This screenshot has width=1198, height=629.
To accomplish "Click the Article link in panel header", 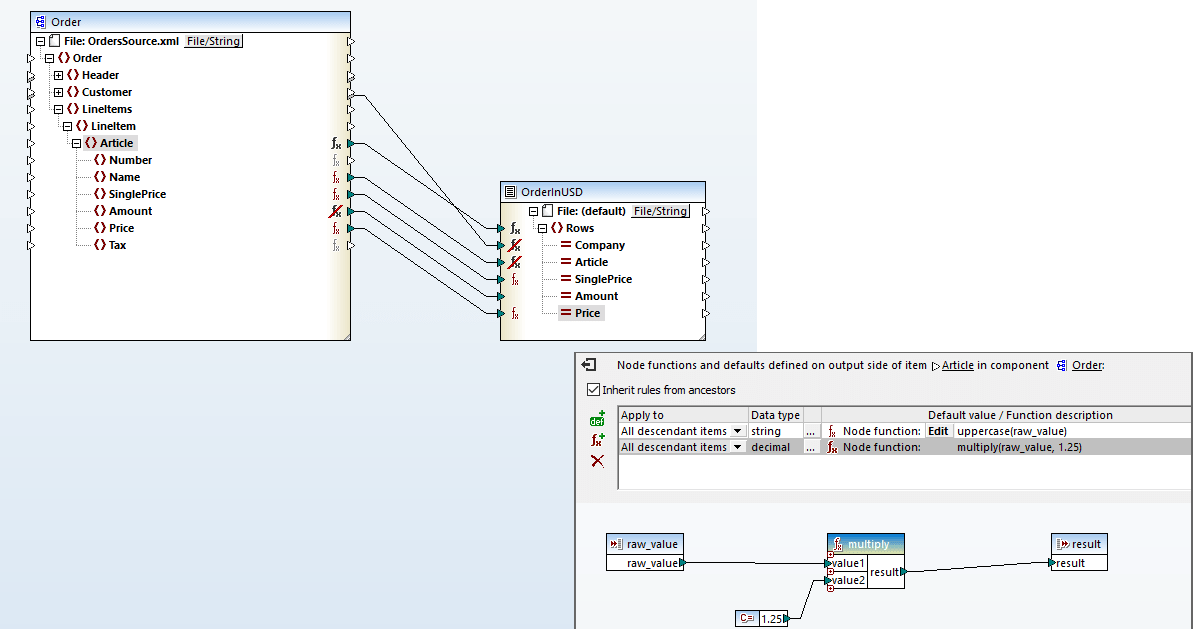I will 957,366.
